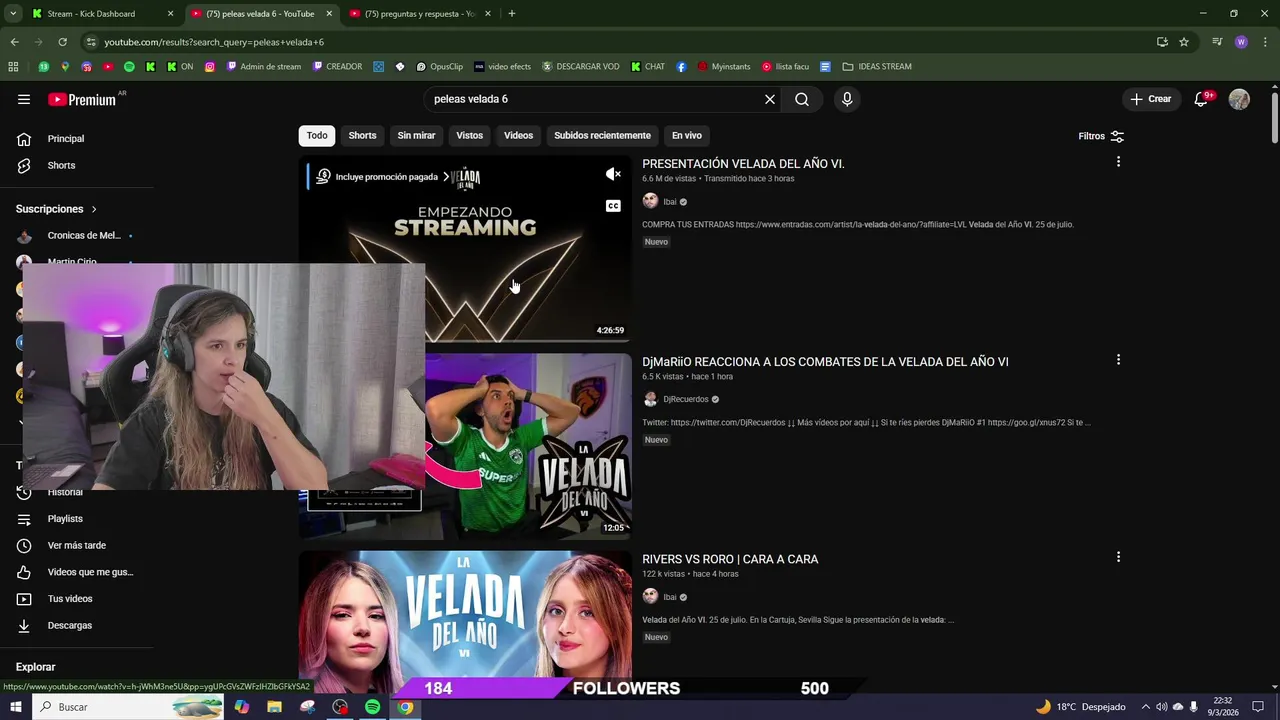Select the Sin mirar filter chip
The height and width of the screenshot is (720, 1280).
[416, 135]
